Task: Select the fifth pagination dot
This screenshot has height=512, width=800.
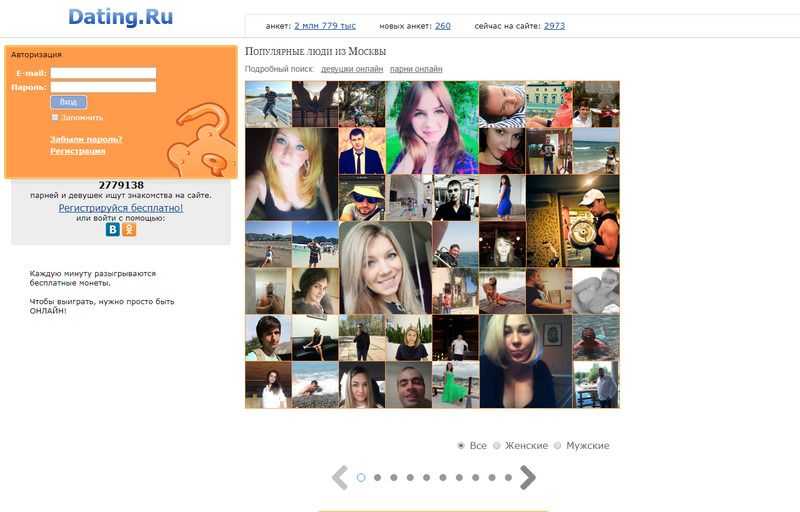Action: tap(427, 478)
